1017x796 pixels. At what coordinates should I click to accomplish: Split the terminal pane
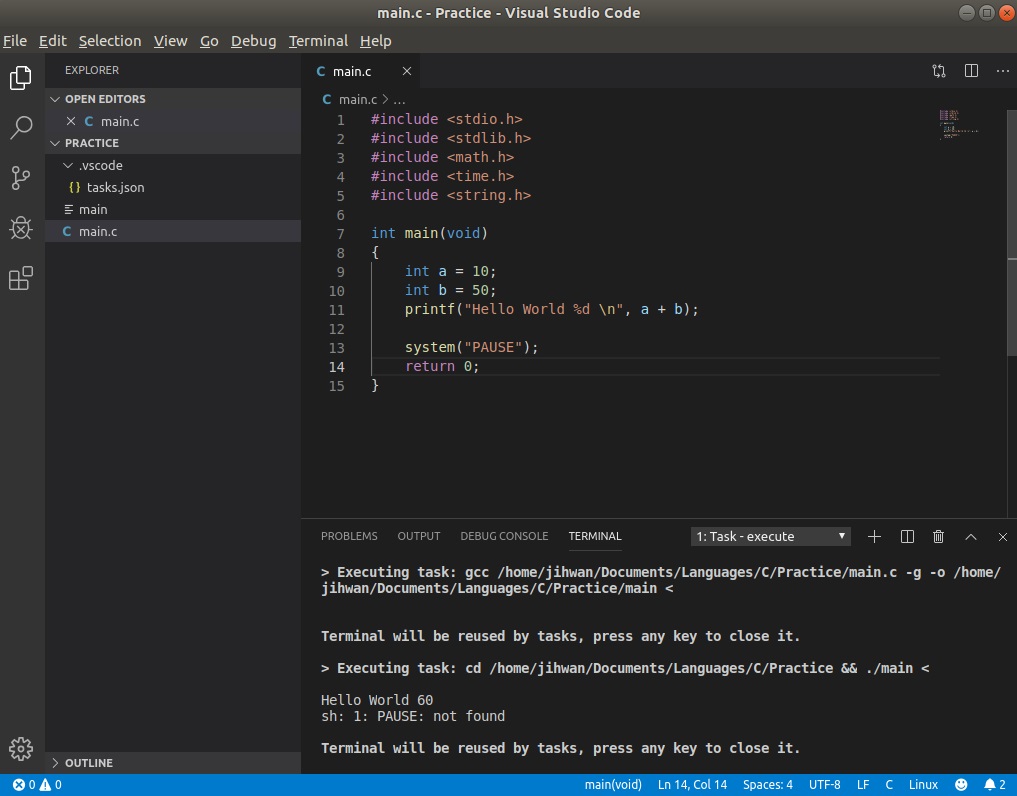point(906,536)
